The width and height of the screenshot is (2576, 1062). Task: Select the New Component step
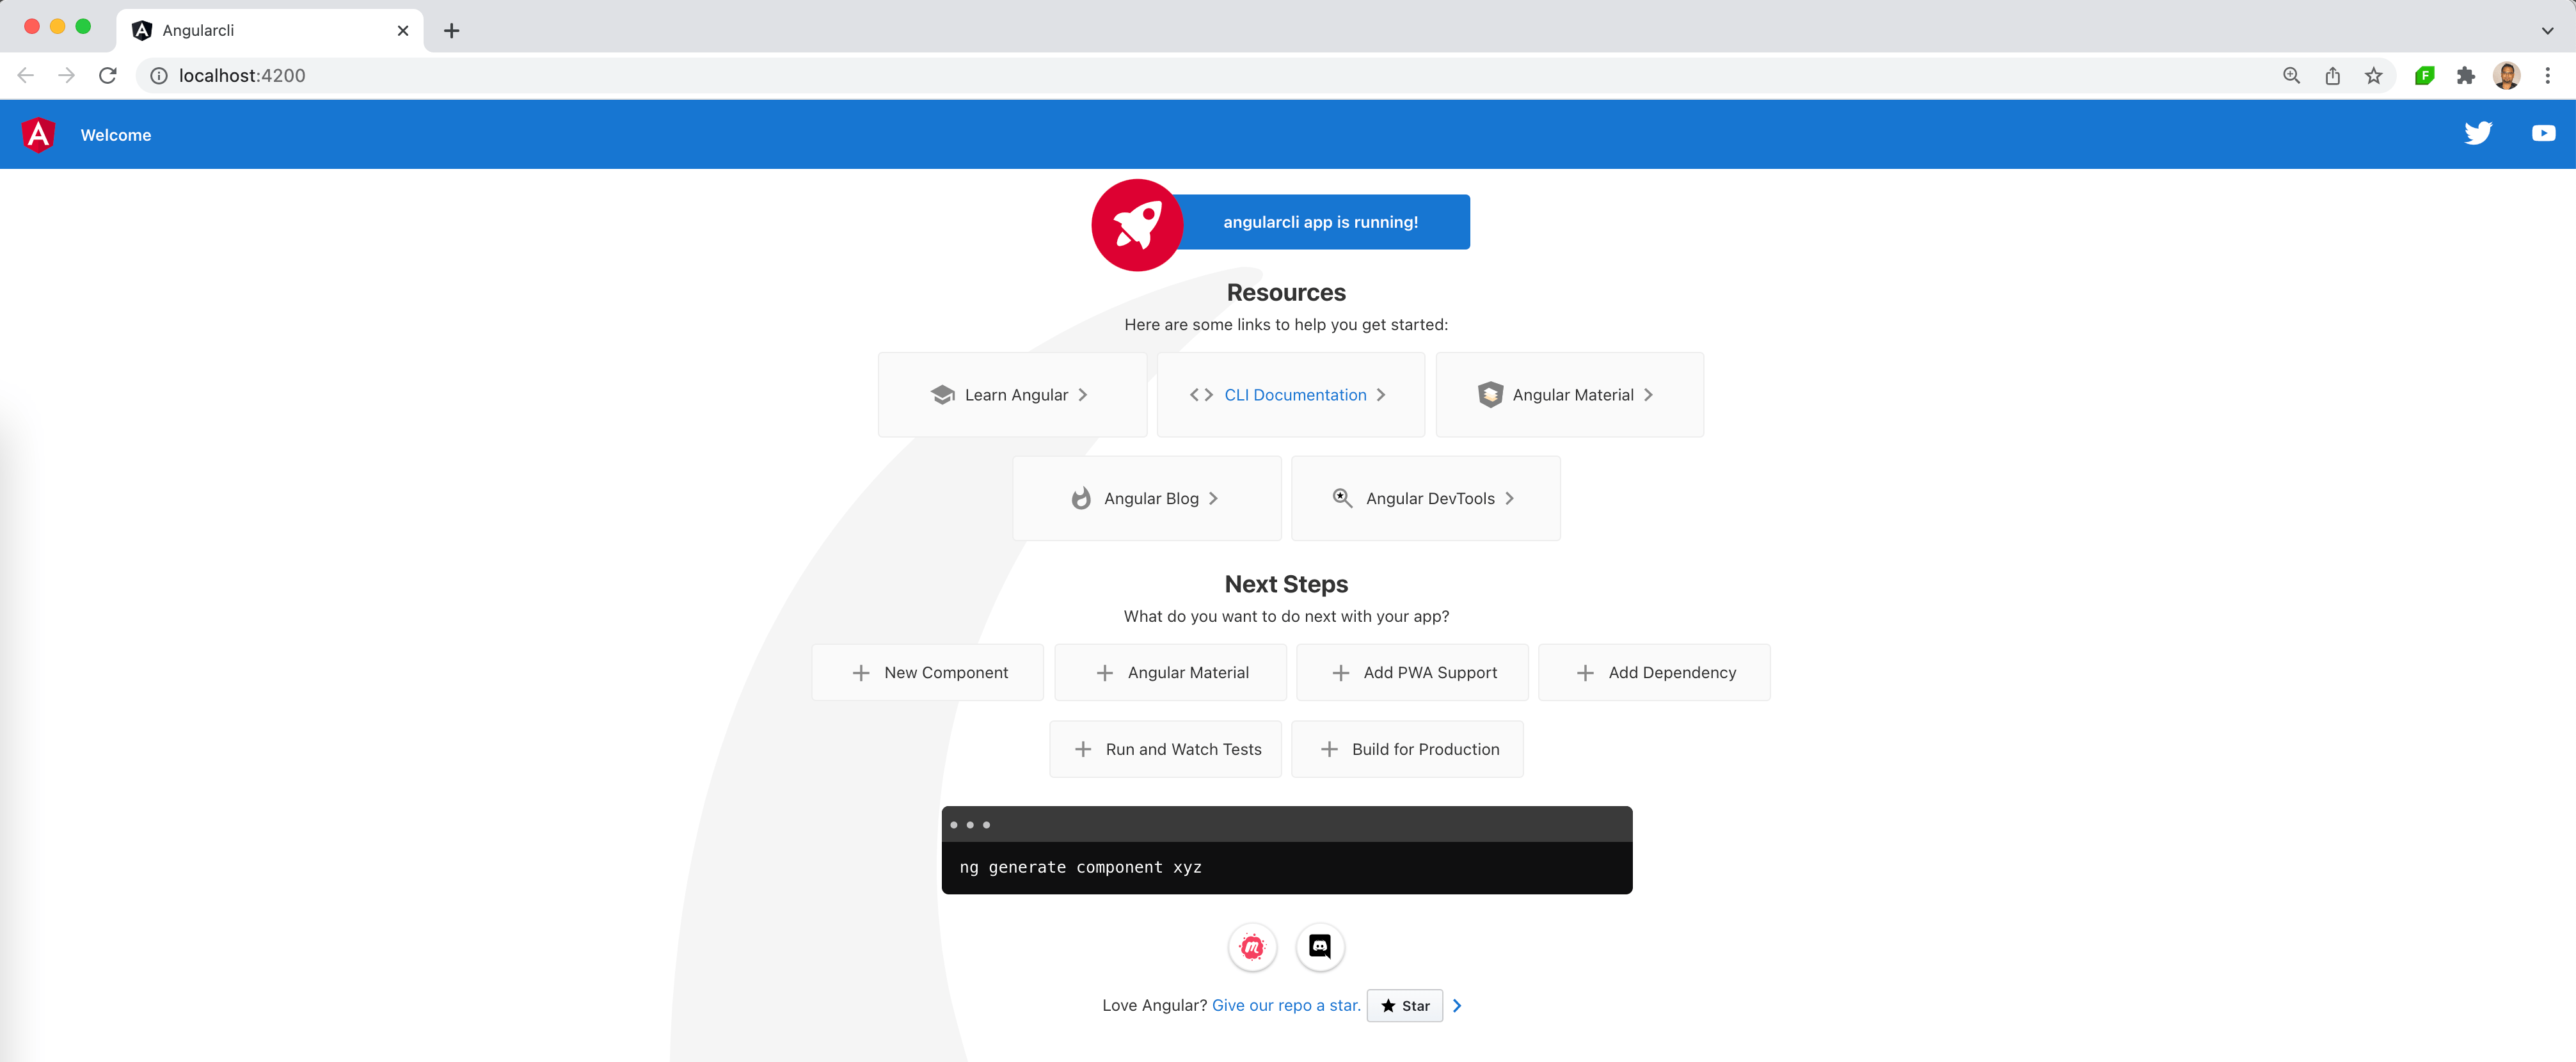(927, 673)
